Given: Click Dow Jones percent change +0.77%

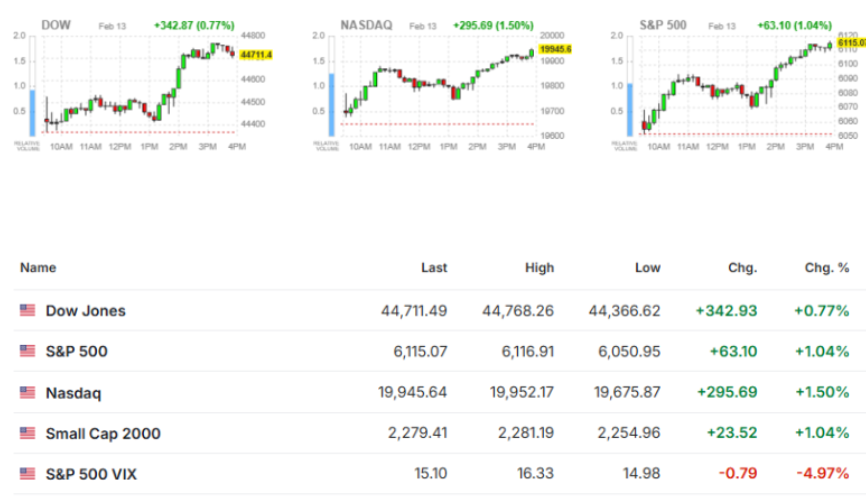Looking at the screenshot, I should pos(821,311).
